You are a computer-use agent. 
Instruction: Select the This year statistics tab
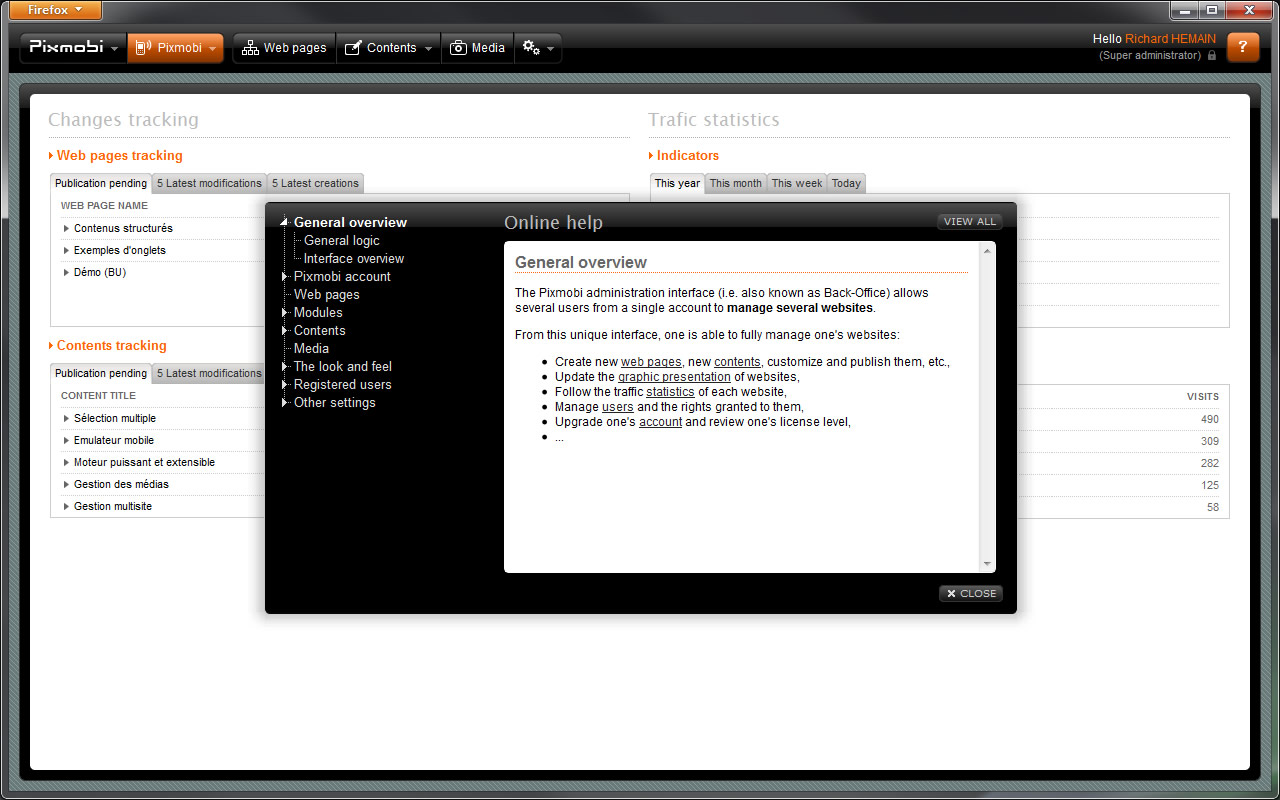coord(677,183)
